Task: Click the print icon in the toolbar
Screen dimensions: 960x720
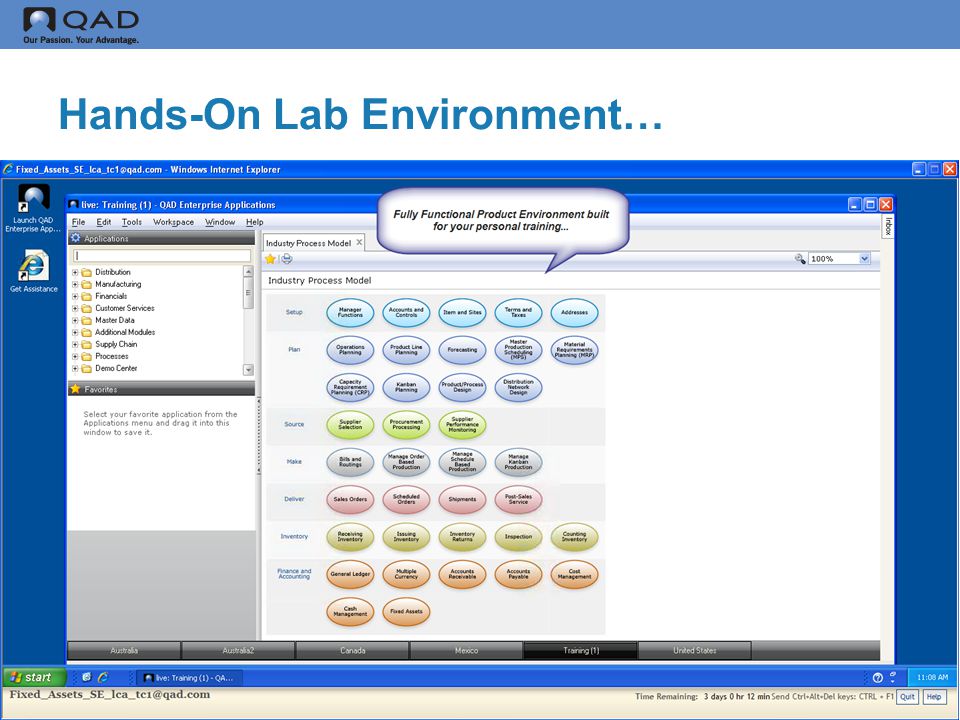Action: pyautogui.click(x=286, y=259)
